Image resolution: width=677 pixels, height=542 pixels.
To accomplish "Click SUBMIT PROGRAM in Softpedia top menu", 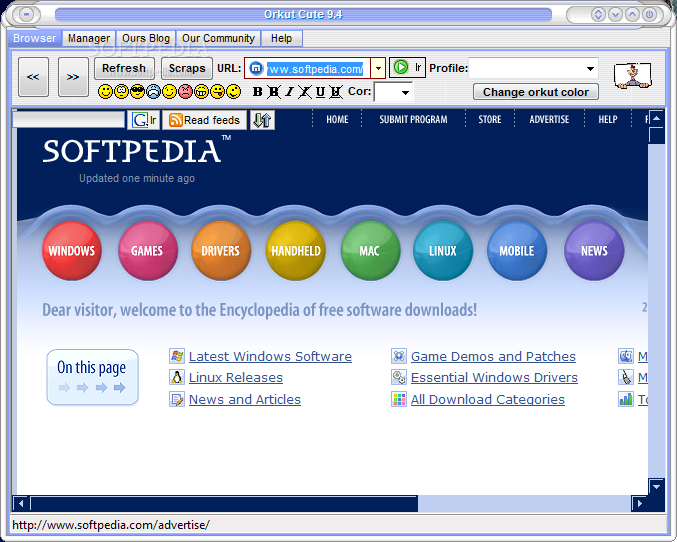I will (x=413, y=119).
